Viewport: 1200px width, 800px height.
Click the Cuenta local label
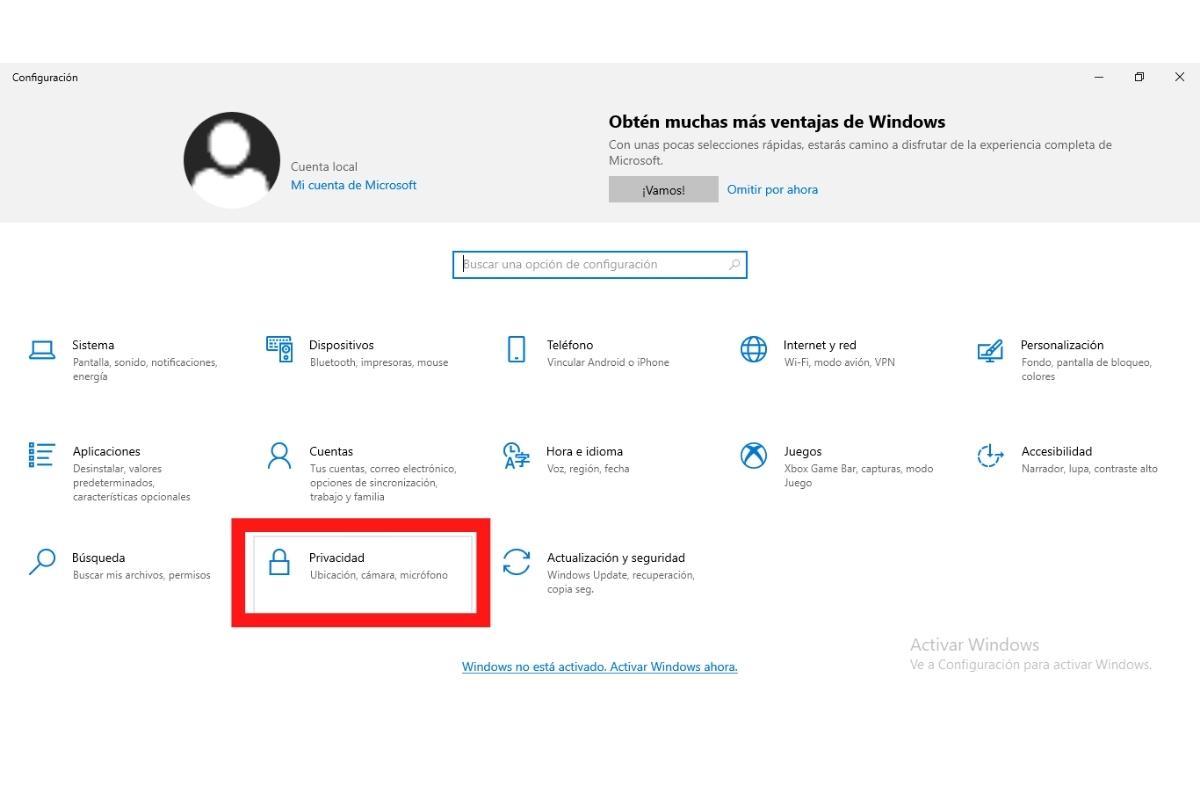point(324,167)
